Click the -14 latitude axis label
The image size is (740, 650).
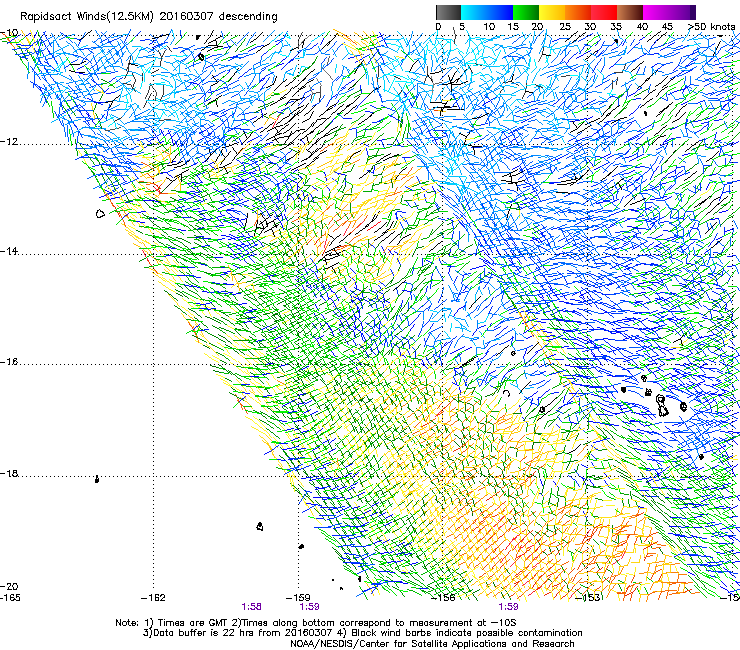9,251
